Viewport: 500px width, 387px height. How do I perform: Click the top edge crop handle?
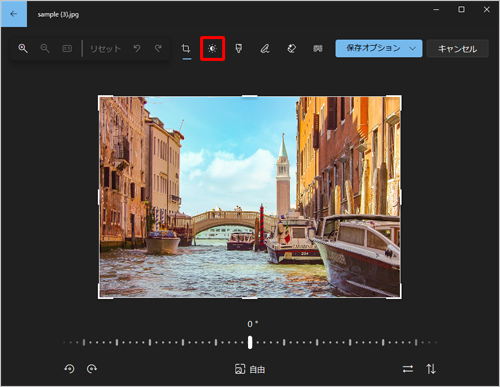(x=250, y=96)
